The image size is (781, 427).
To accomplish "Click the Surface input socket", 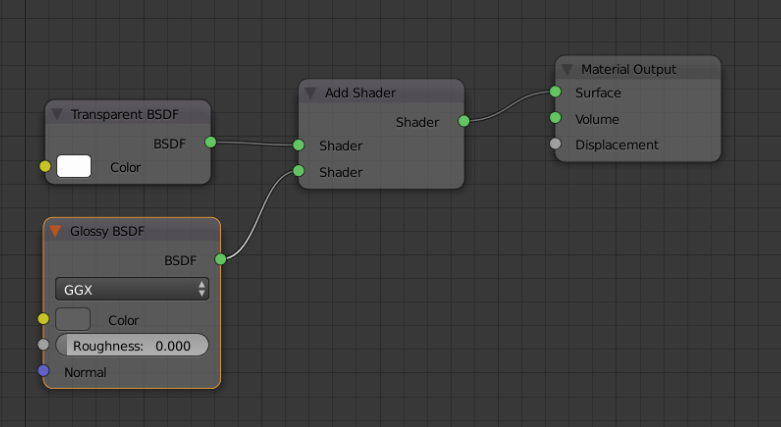I will tap(555, 92).
